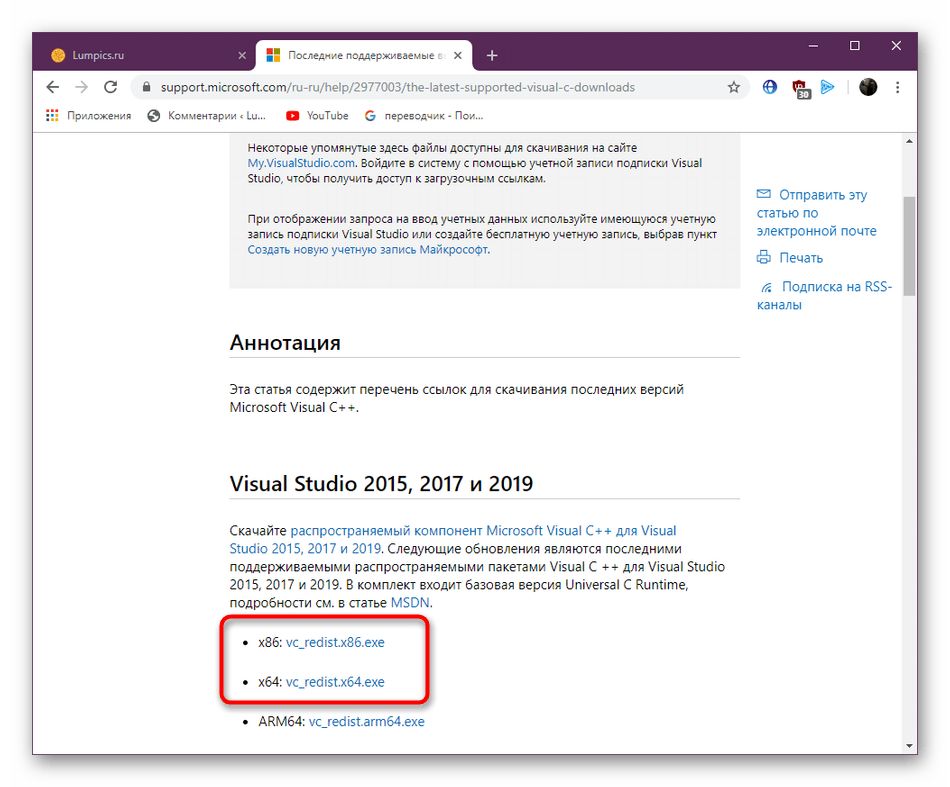Open the YouTube bookmark
This screenshot has width=950, height=787.
316,115
